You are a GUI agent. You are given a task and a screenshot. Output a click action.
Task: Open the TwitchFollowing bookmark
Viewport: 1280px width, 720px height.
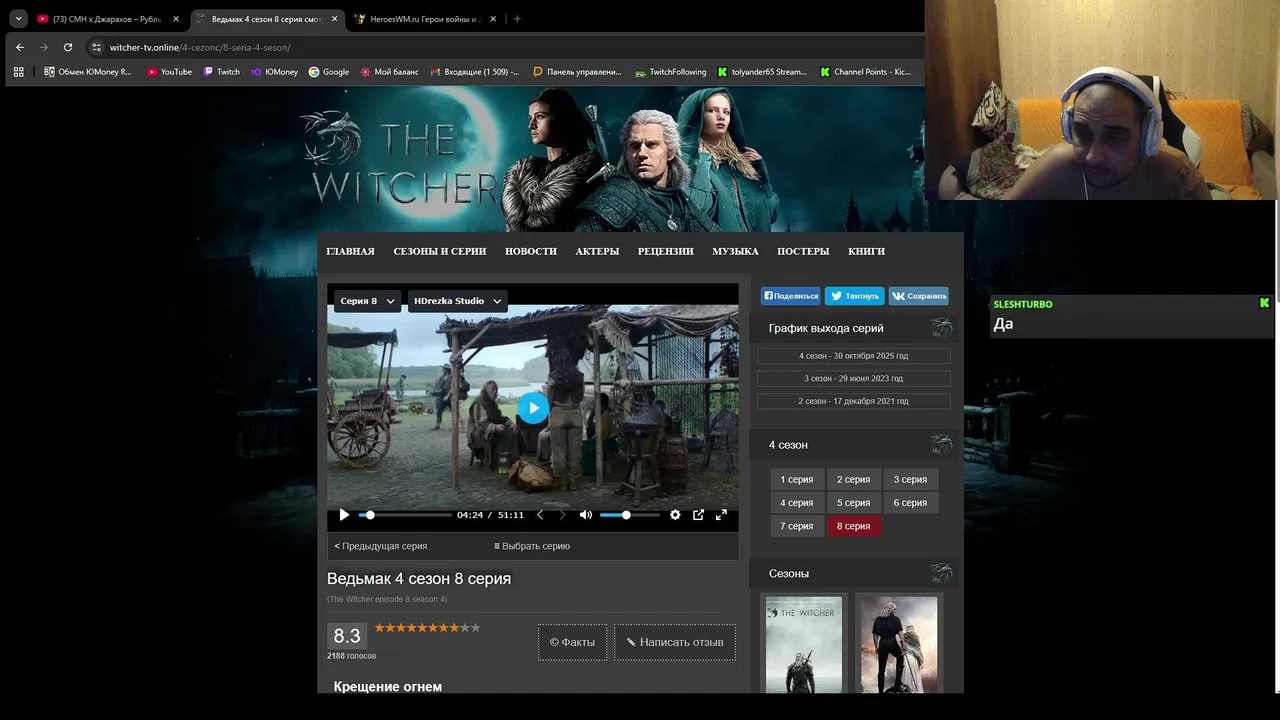point(671,72)
